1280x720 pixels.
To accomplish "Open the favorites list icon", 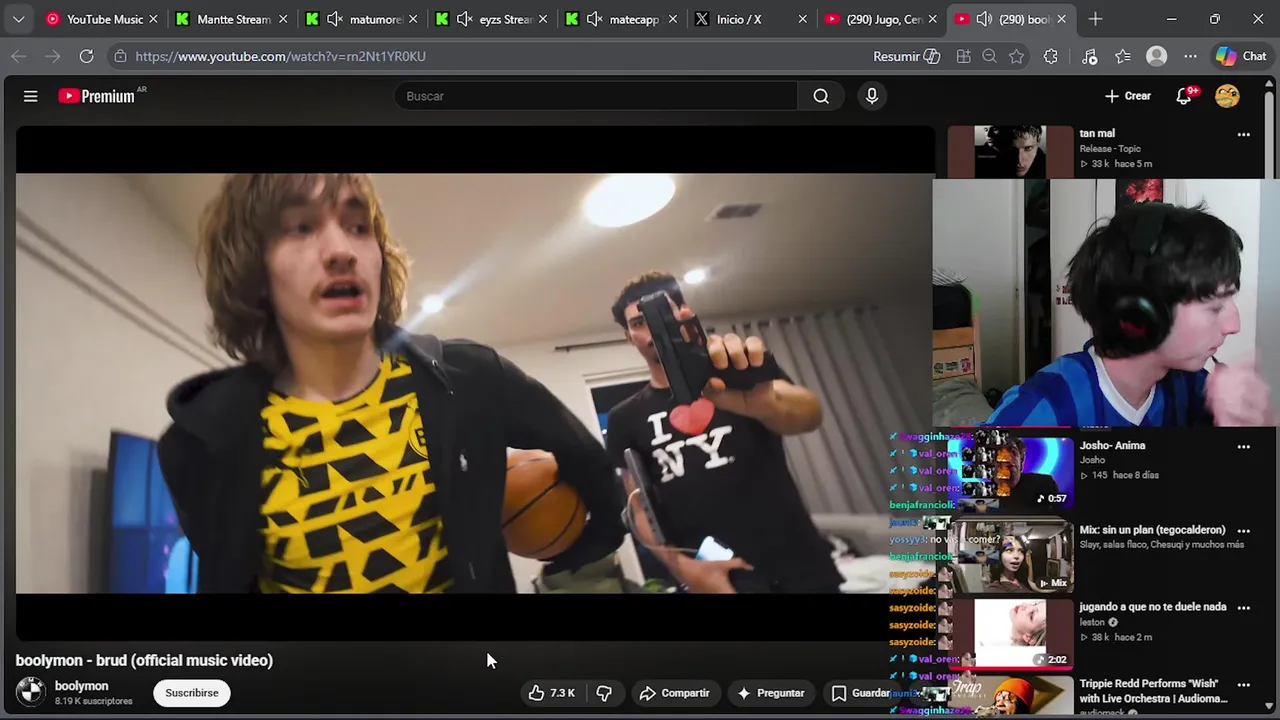I will pos(1123,56).
